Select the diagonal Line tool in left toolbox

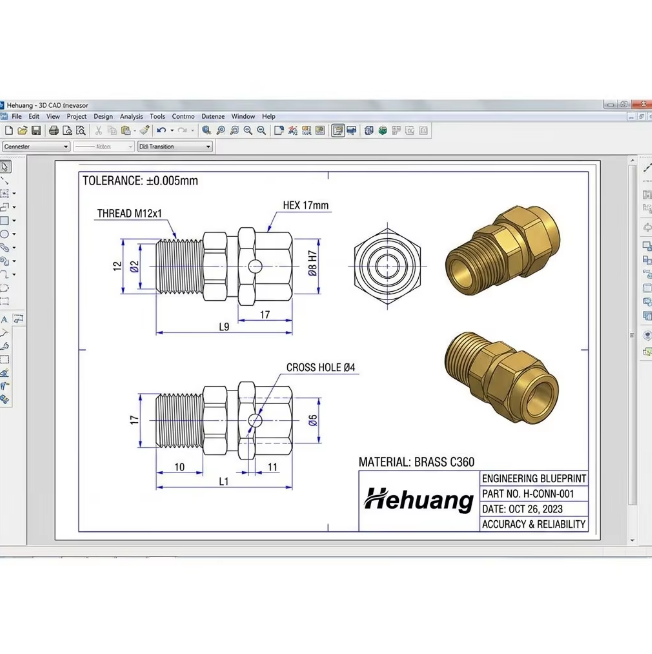click(5, 181)
